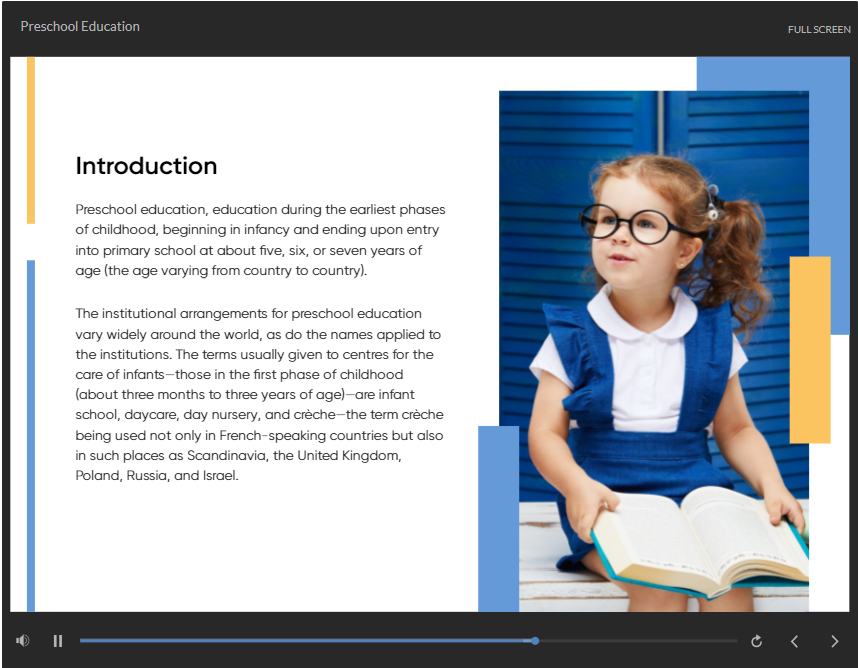Replay the current slide
The width and height of the screenshot is (858, 668).
click(756, 641)
